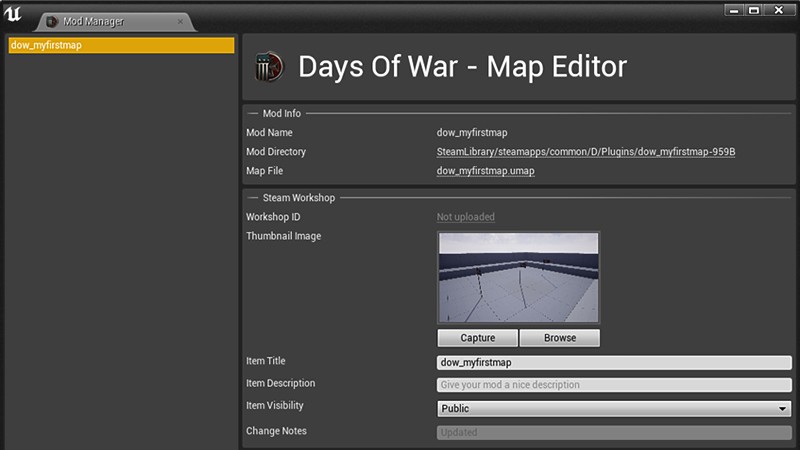Click the Map File label
Image resolution: width=800 pixels, height=450 pixels.
[264, 171]
